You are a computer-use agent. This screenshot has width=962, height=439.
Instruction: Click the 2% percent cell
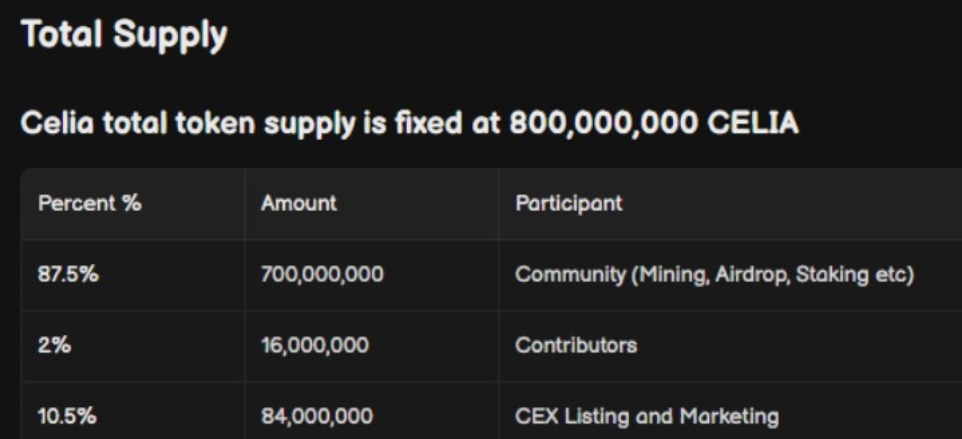pos(51,345)
